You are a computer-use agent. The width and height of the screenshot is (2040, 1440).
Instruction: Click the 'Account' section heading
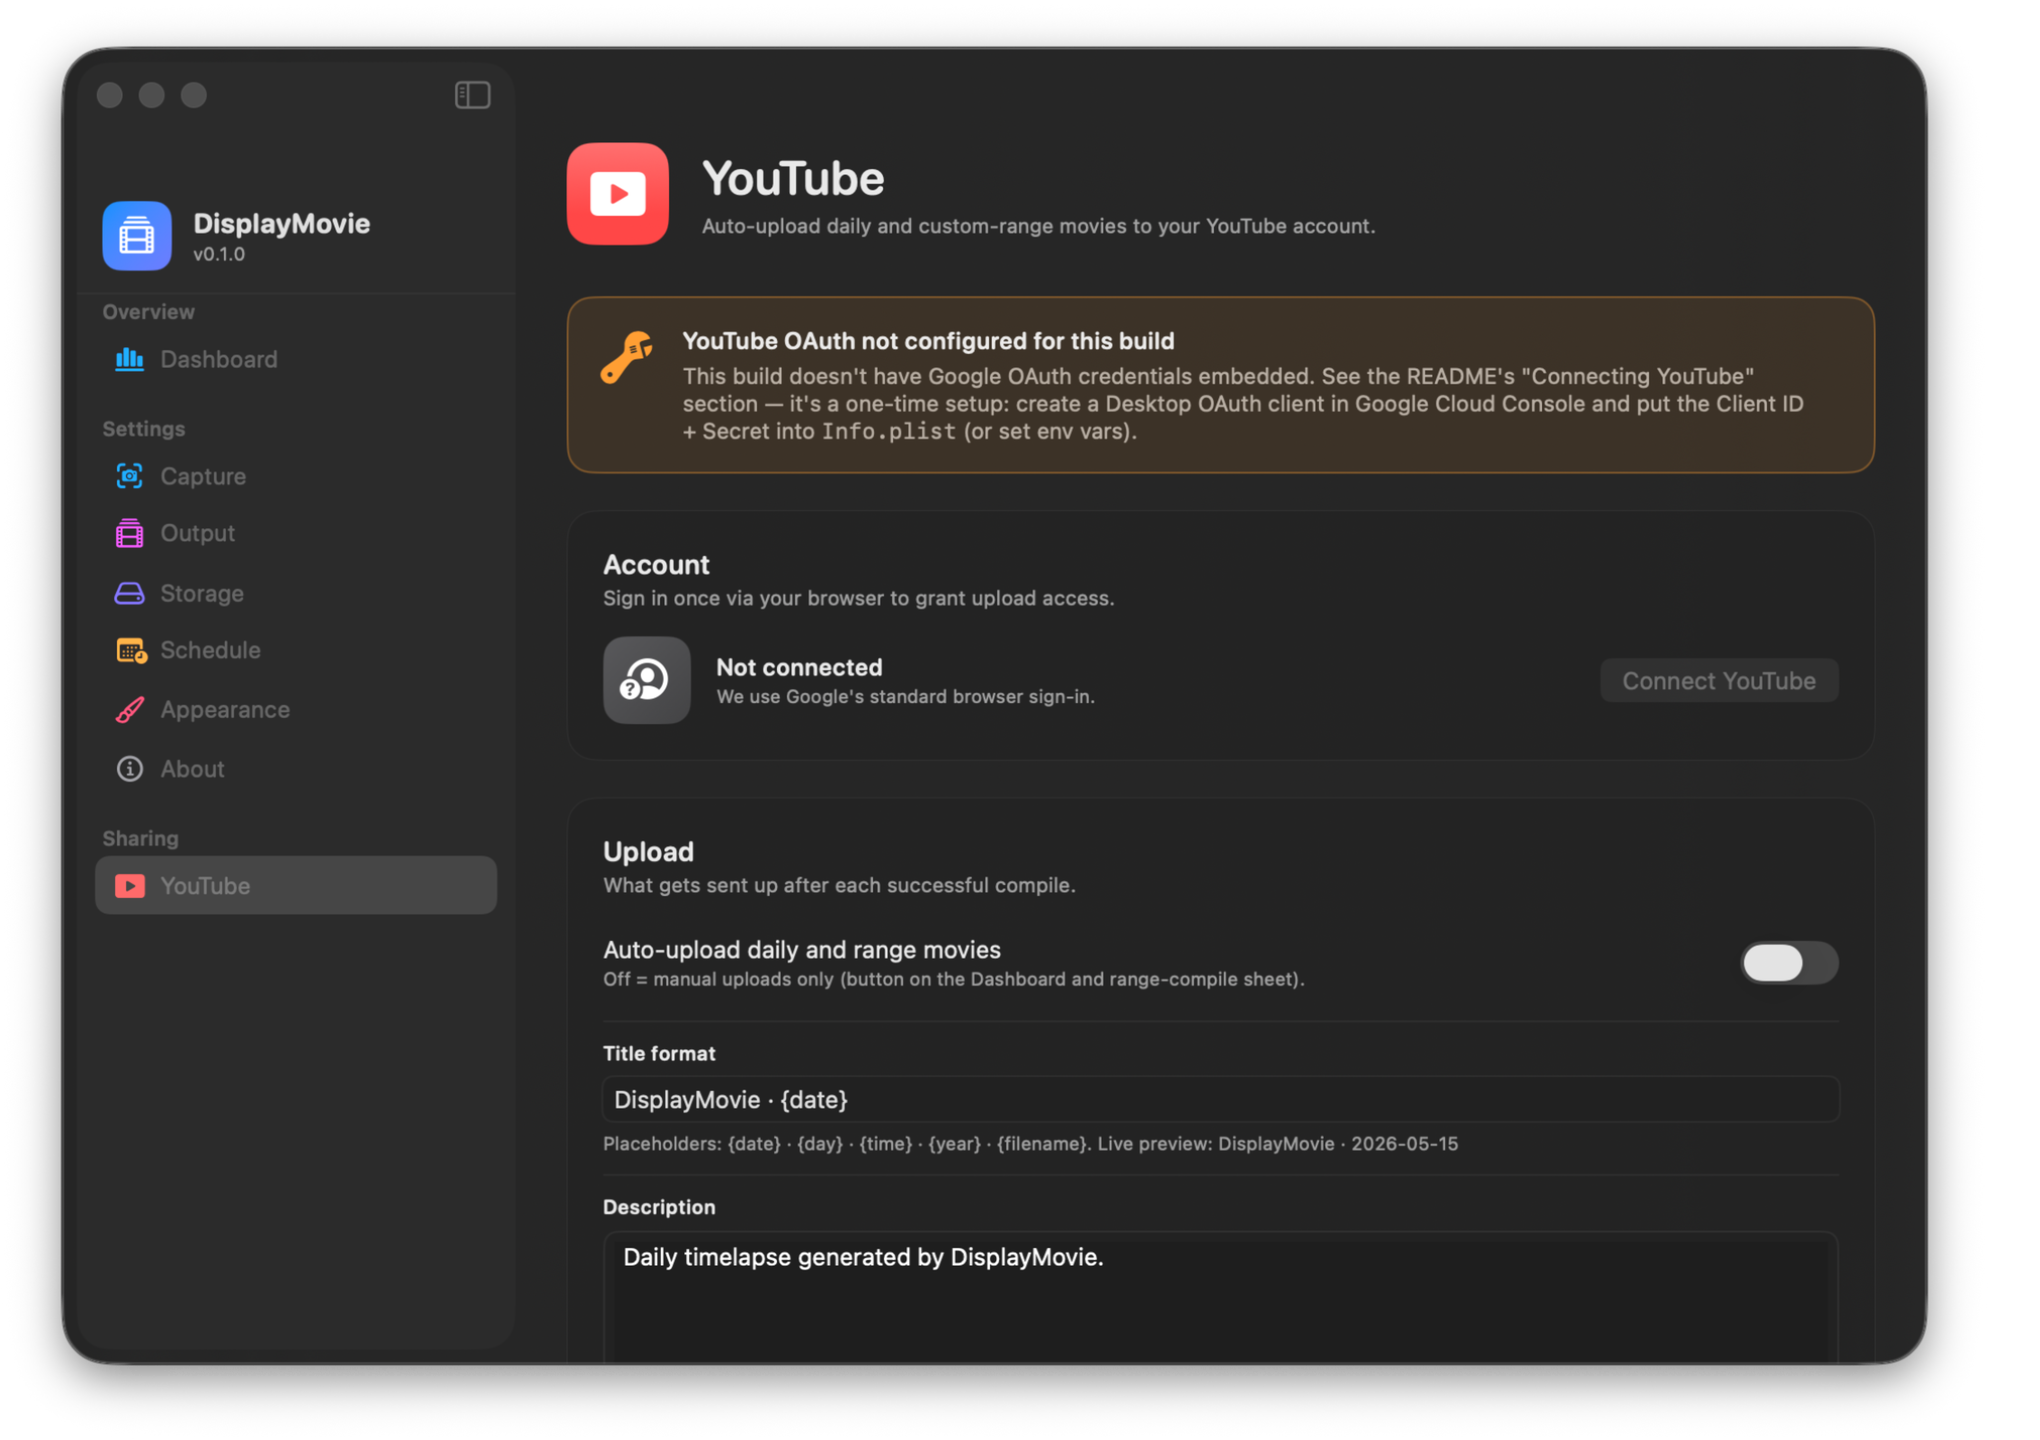[656, 565]
